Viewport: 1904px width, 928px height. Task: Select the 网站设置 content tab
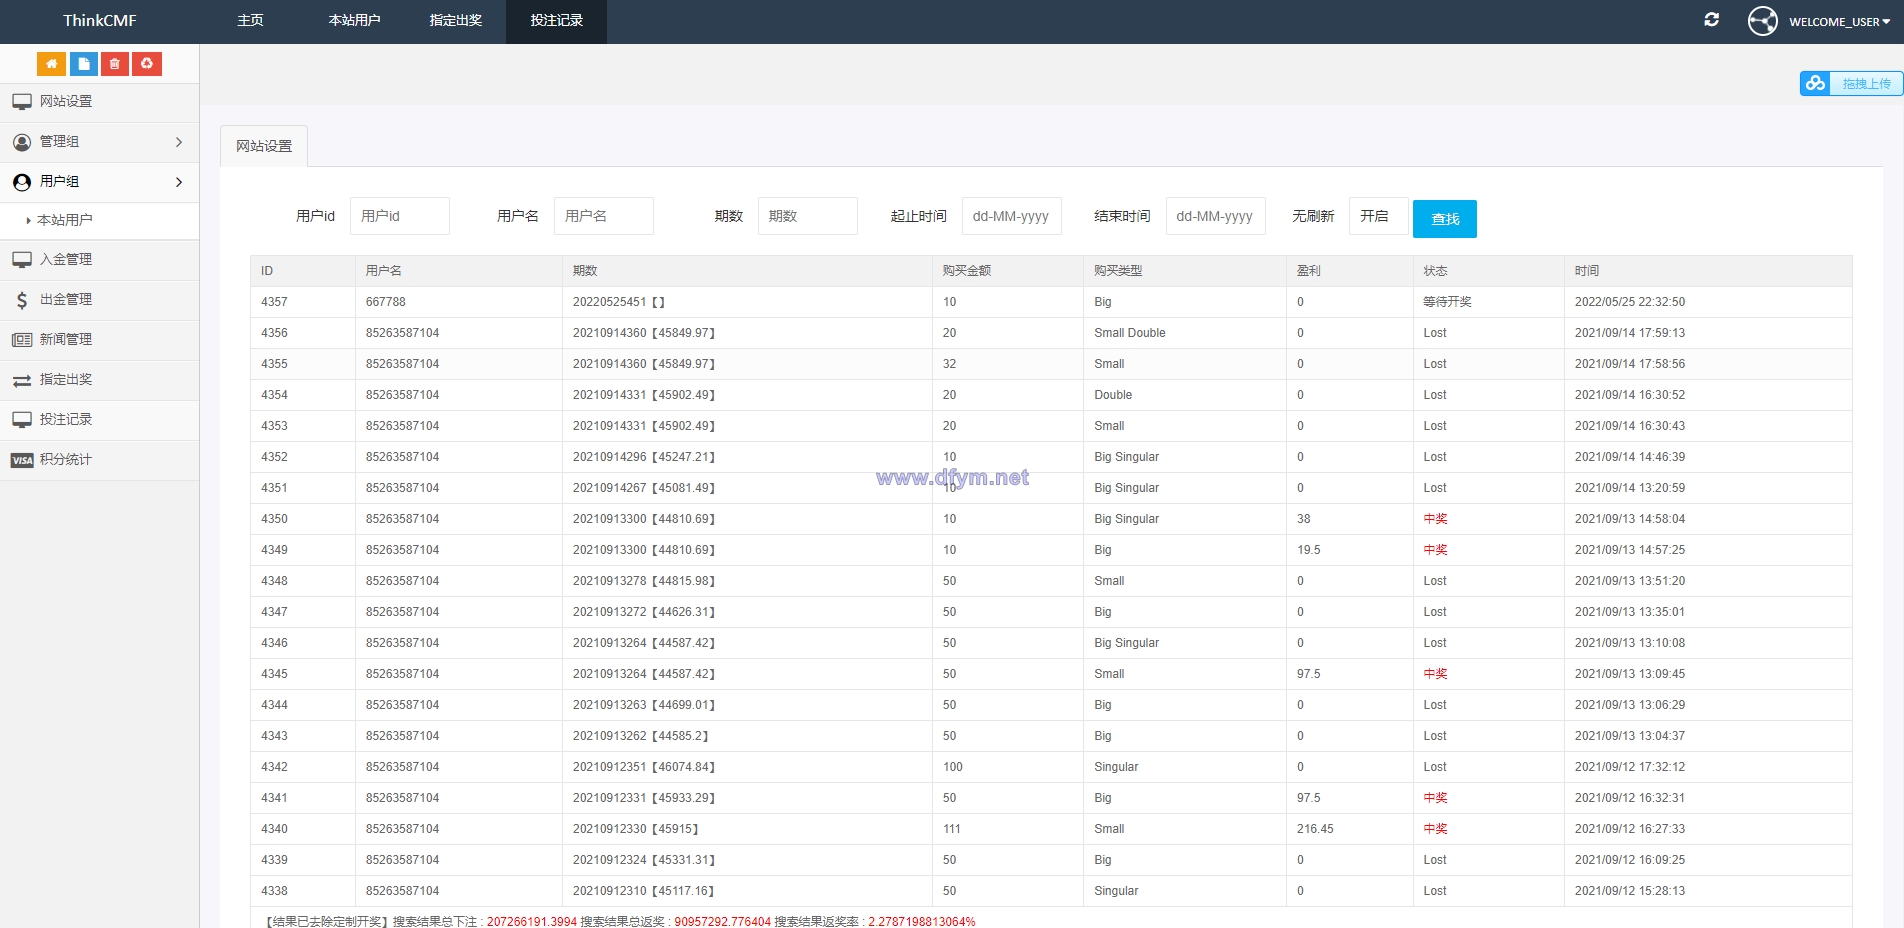(x=264, y=146)
